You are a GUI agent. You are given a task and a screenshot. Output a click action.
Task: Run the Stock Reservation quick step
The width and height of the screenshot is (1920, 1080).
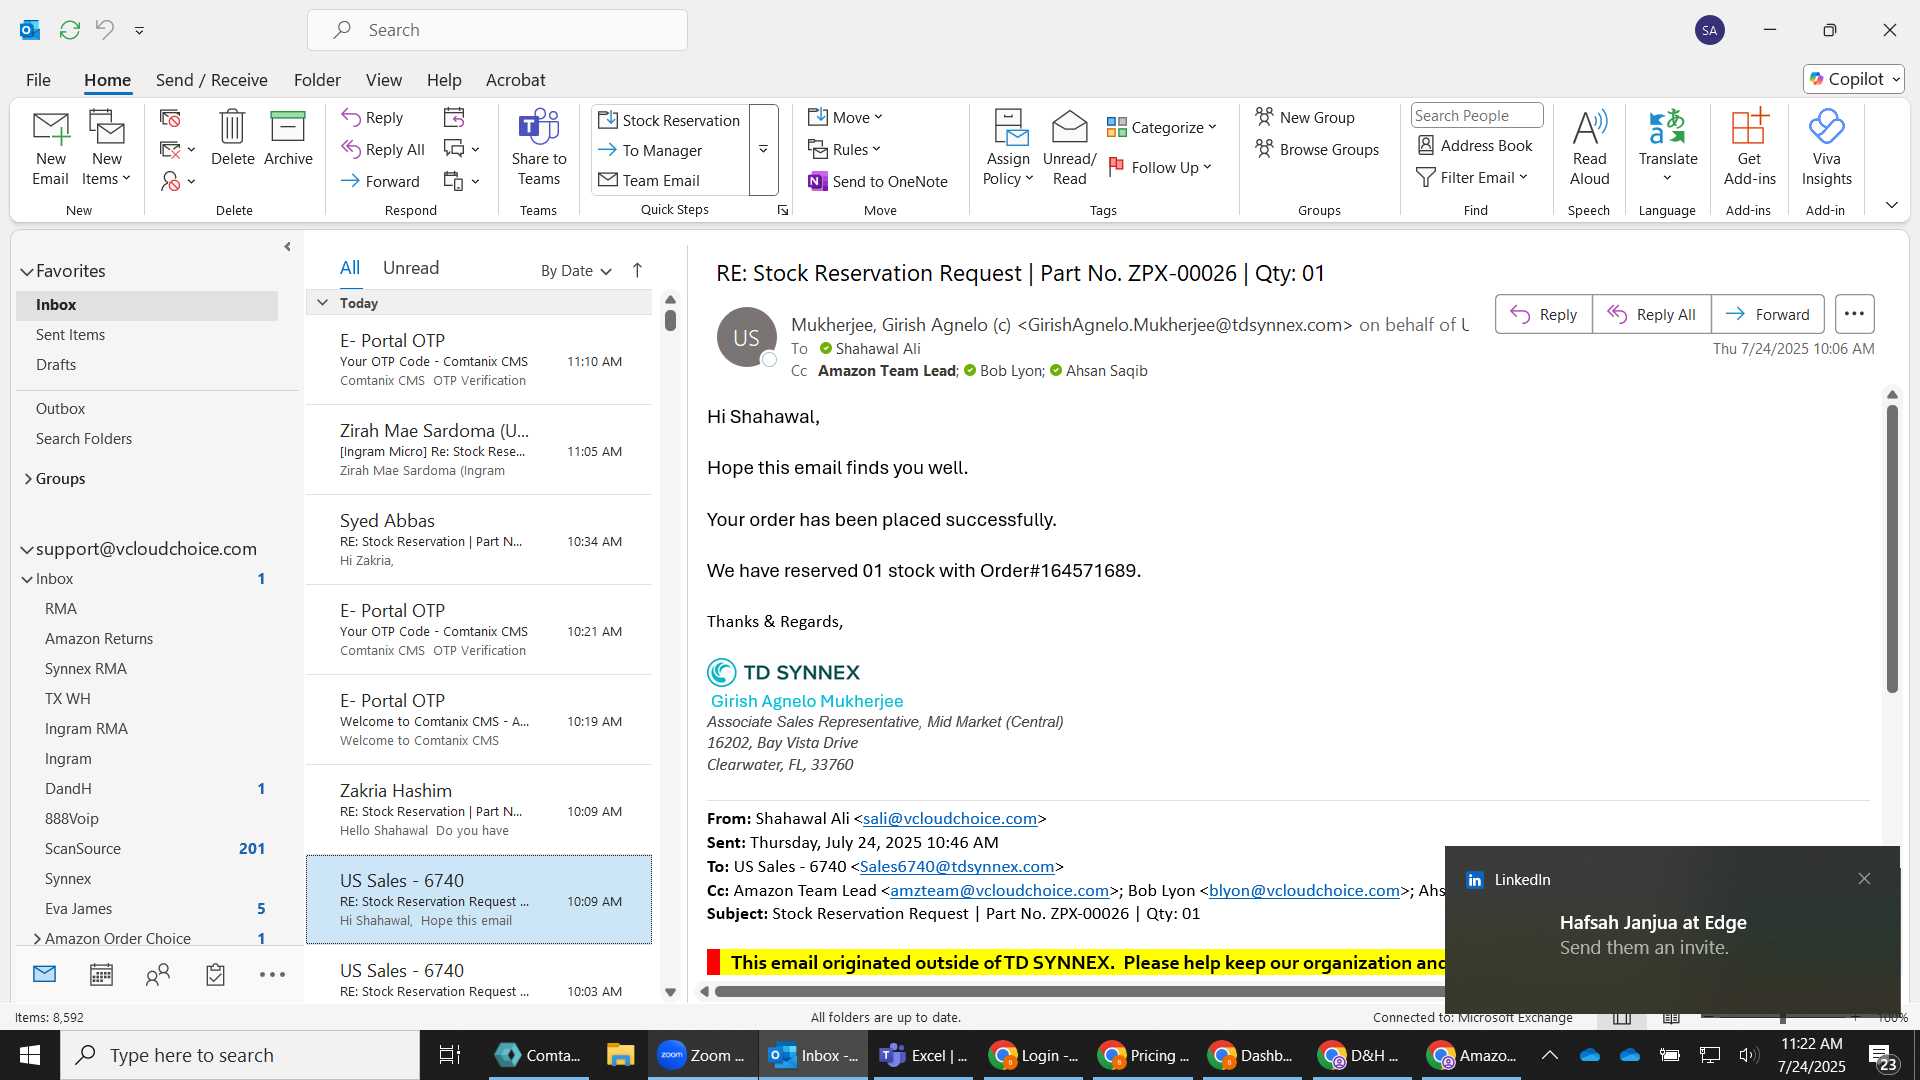(x=669, y=120)
